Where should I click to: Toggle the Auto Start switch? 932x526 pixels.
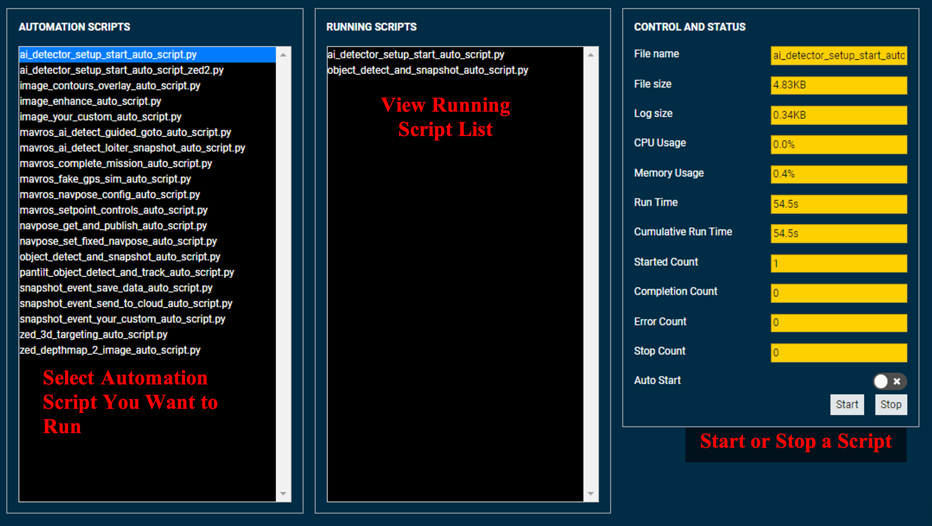point(889,381)
